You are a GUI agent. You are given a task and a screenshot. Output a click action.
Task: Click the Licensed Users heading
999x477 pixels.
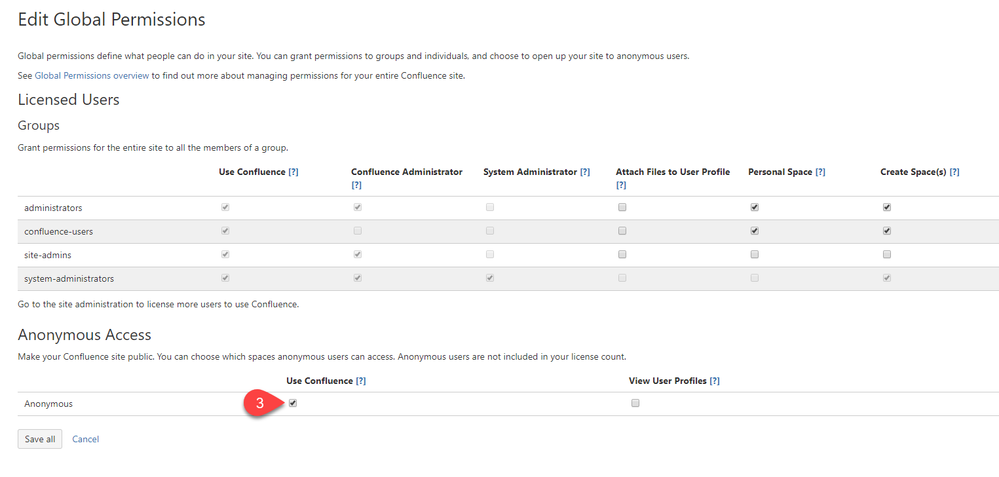69,100
